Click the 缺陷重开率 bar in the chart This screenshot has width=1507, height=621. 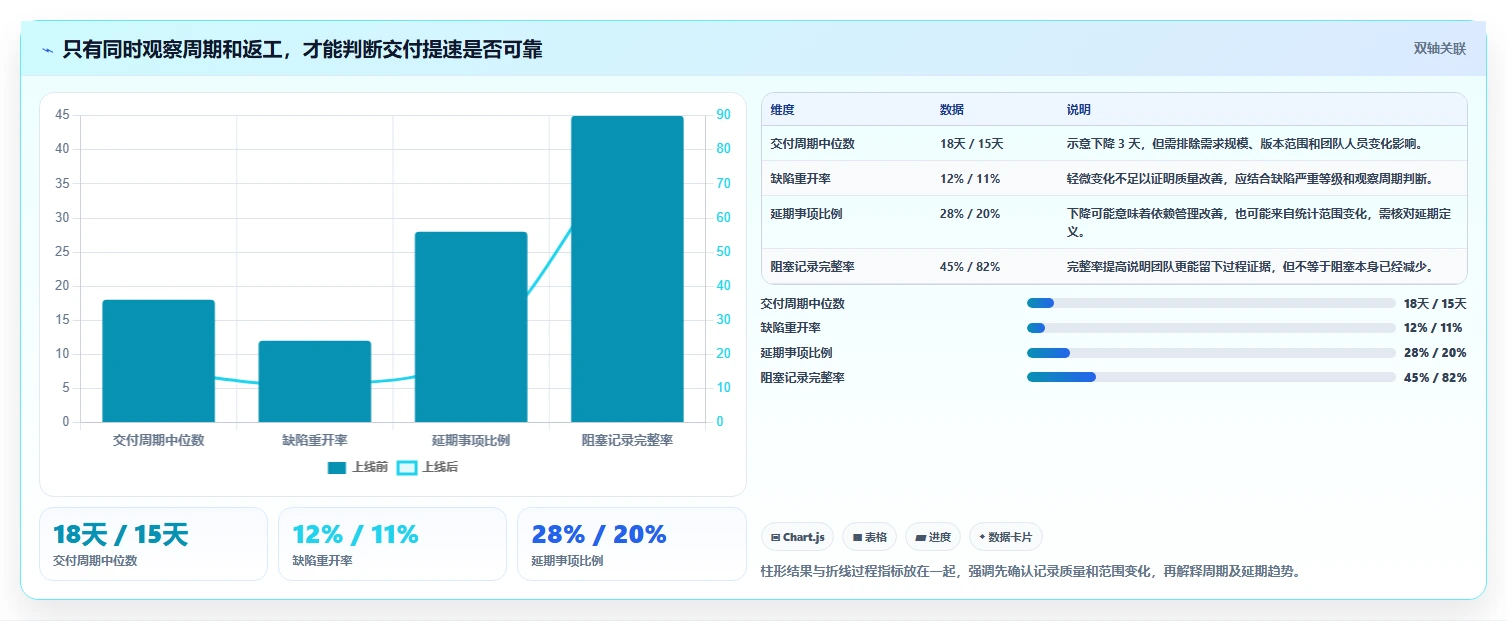315,381
